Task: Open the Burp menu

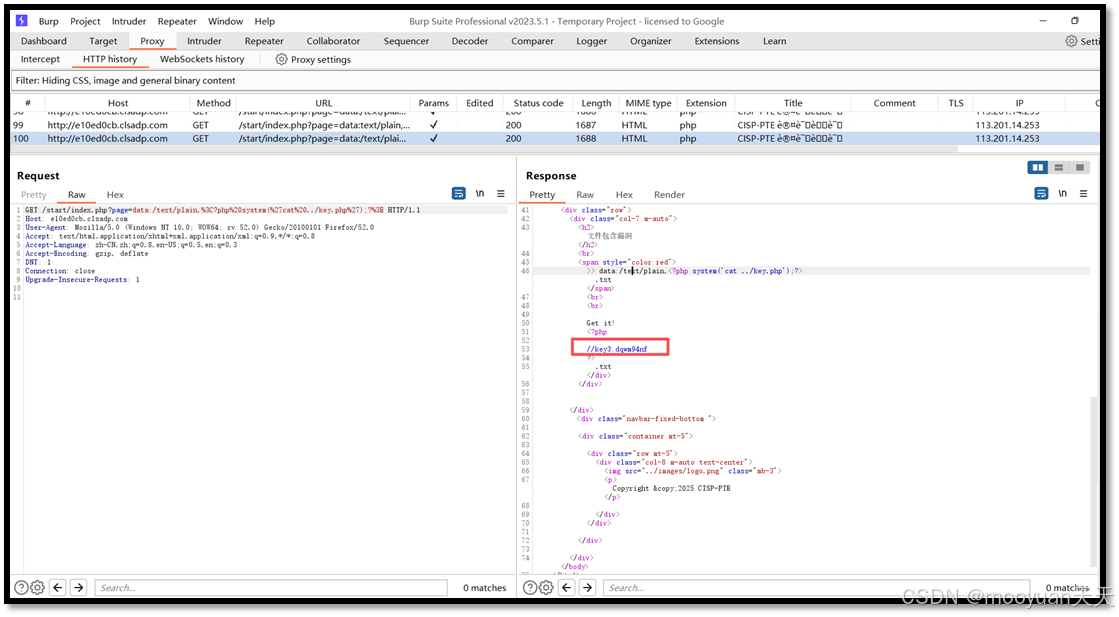Action: (49, 21)
